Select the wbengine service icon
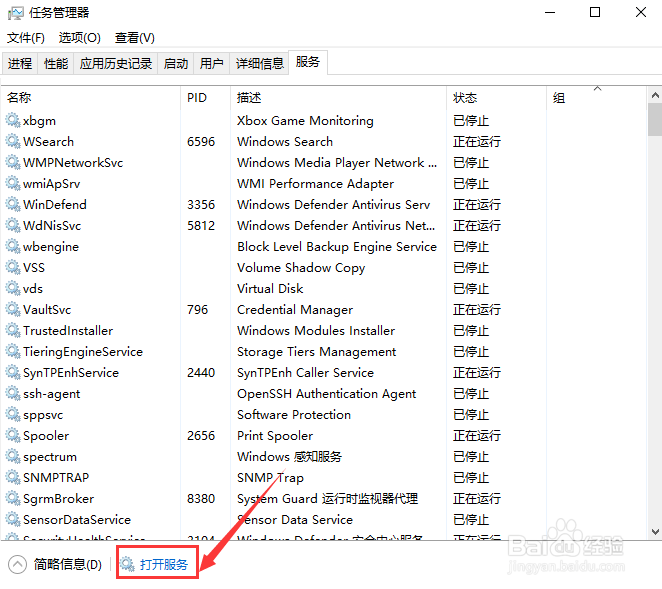The width and height of the screenshot is (662, 589). pos(13,247)
